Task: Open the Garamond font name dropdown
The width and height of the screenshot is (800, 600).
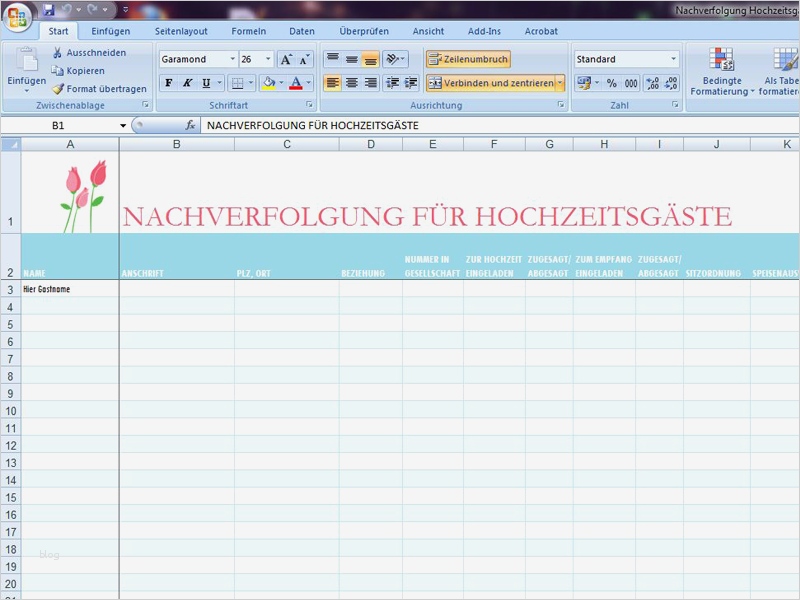Action: tap(233, 59)
